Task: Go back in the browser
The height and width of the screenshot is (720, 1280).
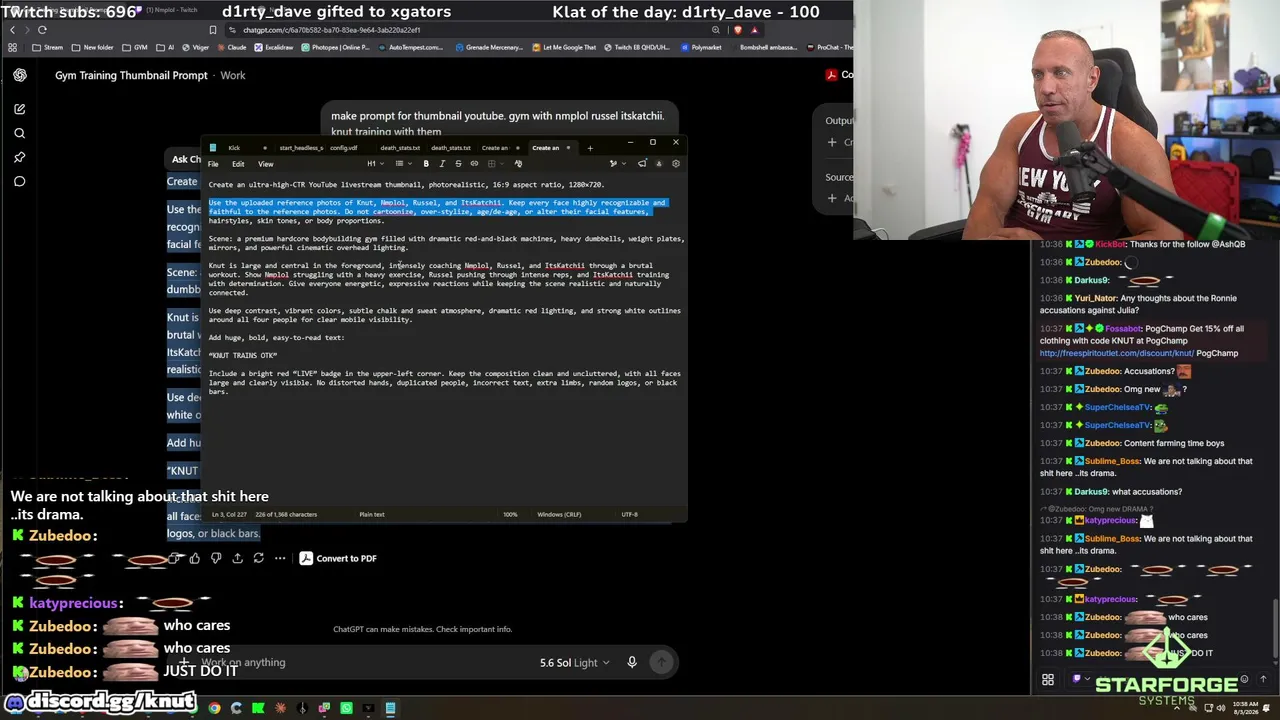Action: click(x=12, y=30)
